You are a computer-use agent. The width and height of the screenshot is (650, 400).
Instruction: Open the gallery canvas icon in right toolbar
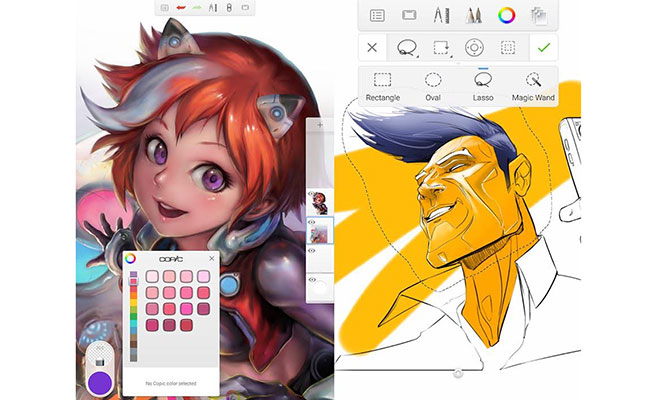(x=409, y=15)
